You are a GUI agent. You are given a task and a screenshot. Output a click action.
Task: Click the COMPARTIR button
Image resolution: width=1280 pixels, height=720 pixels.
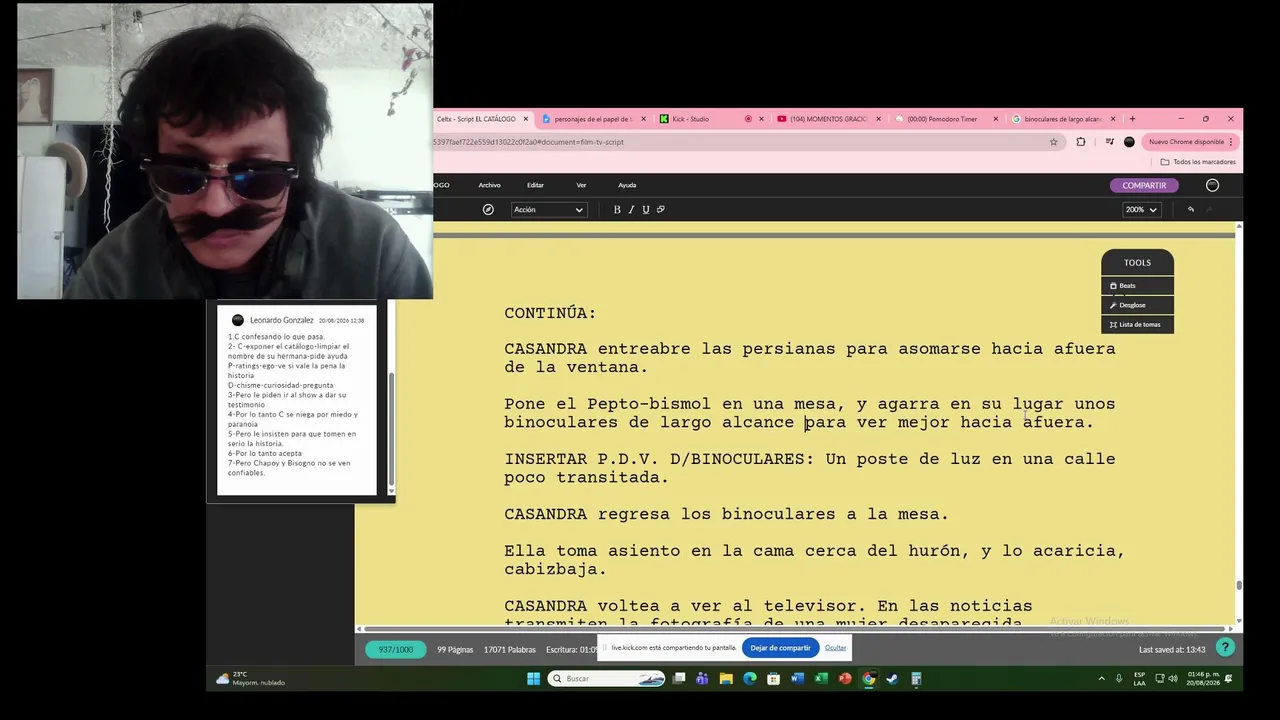tap(1144, 185)
